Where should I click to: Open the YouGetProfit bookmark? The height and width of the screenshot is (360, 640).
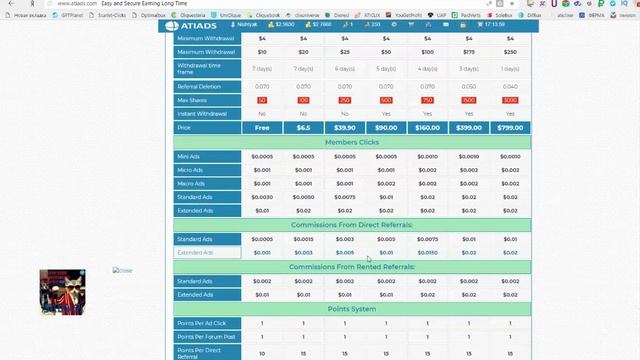(404, 15)
